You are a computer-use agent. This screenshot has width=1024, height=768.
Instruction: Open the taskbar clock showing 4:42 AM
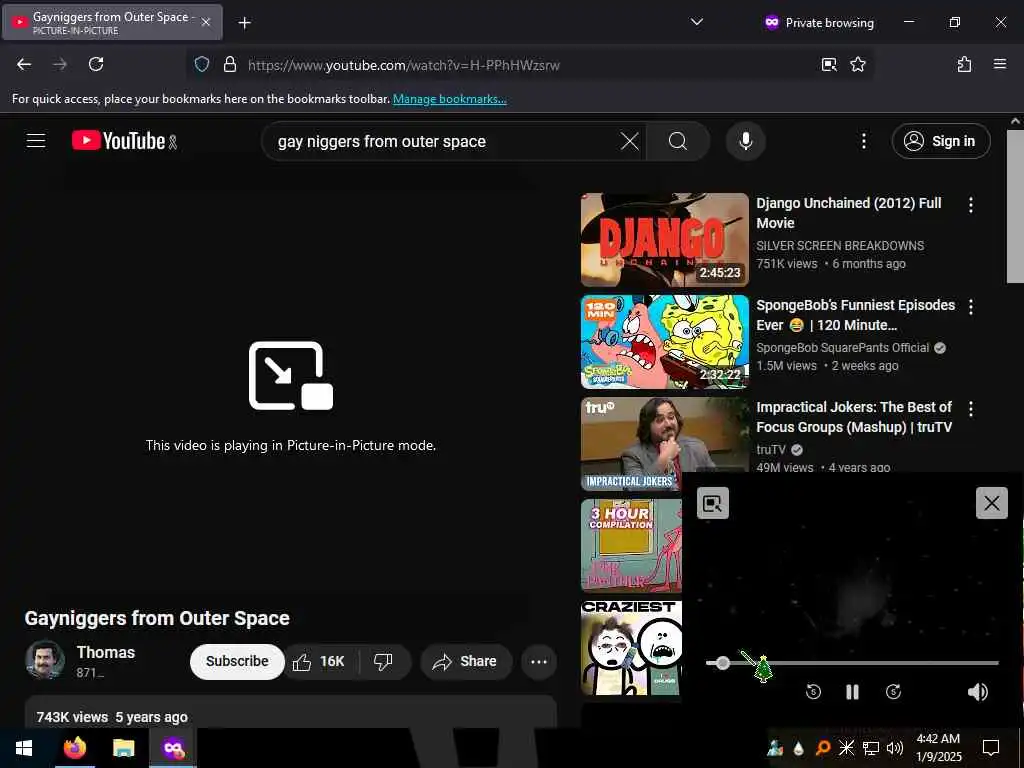pyautogui.click(x=938, y=748)
